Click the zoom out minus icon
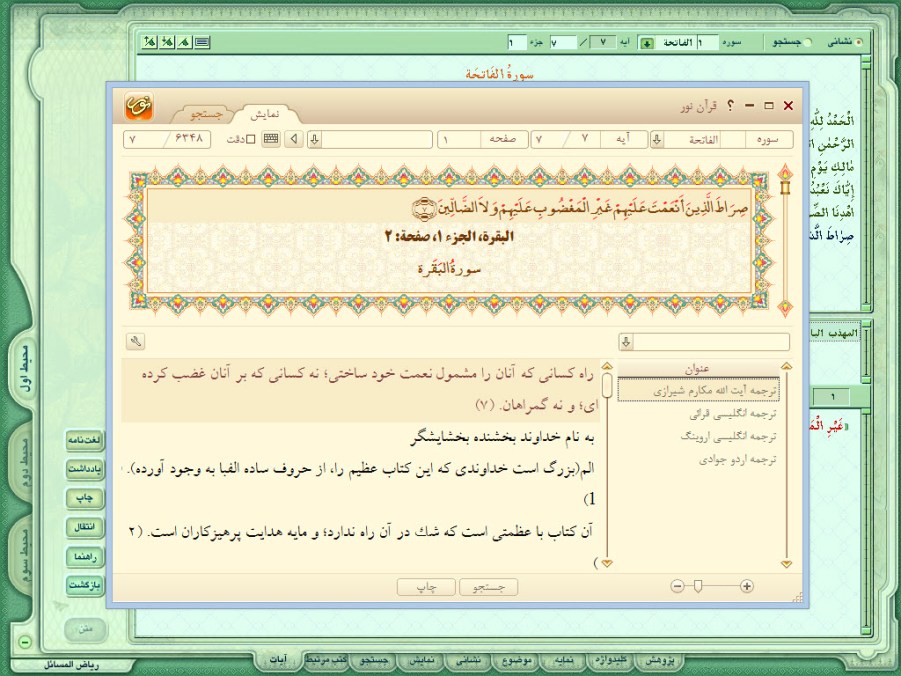This screenshot has width=901, height=676. [x=677, y=586]
